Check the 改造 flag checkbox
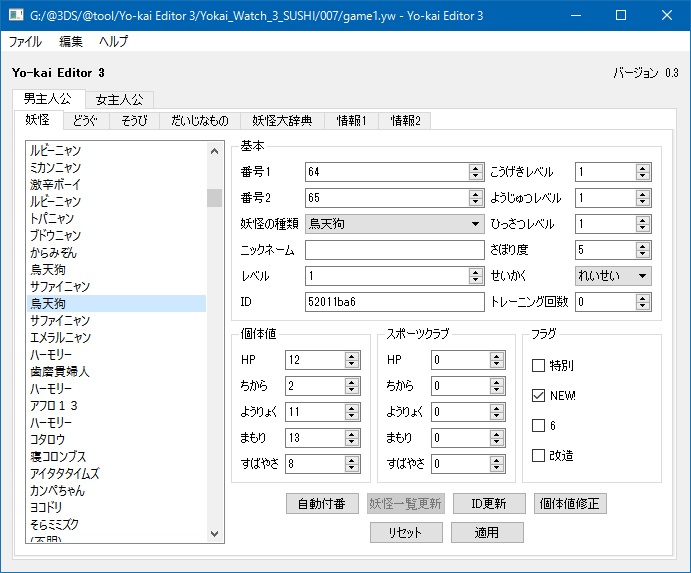Image resolution: width=691 pixels, height=573 pixels. coord(539,455)
